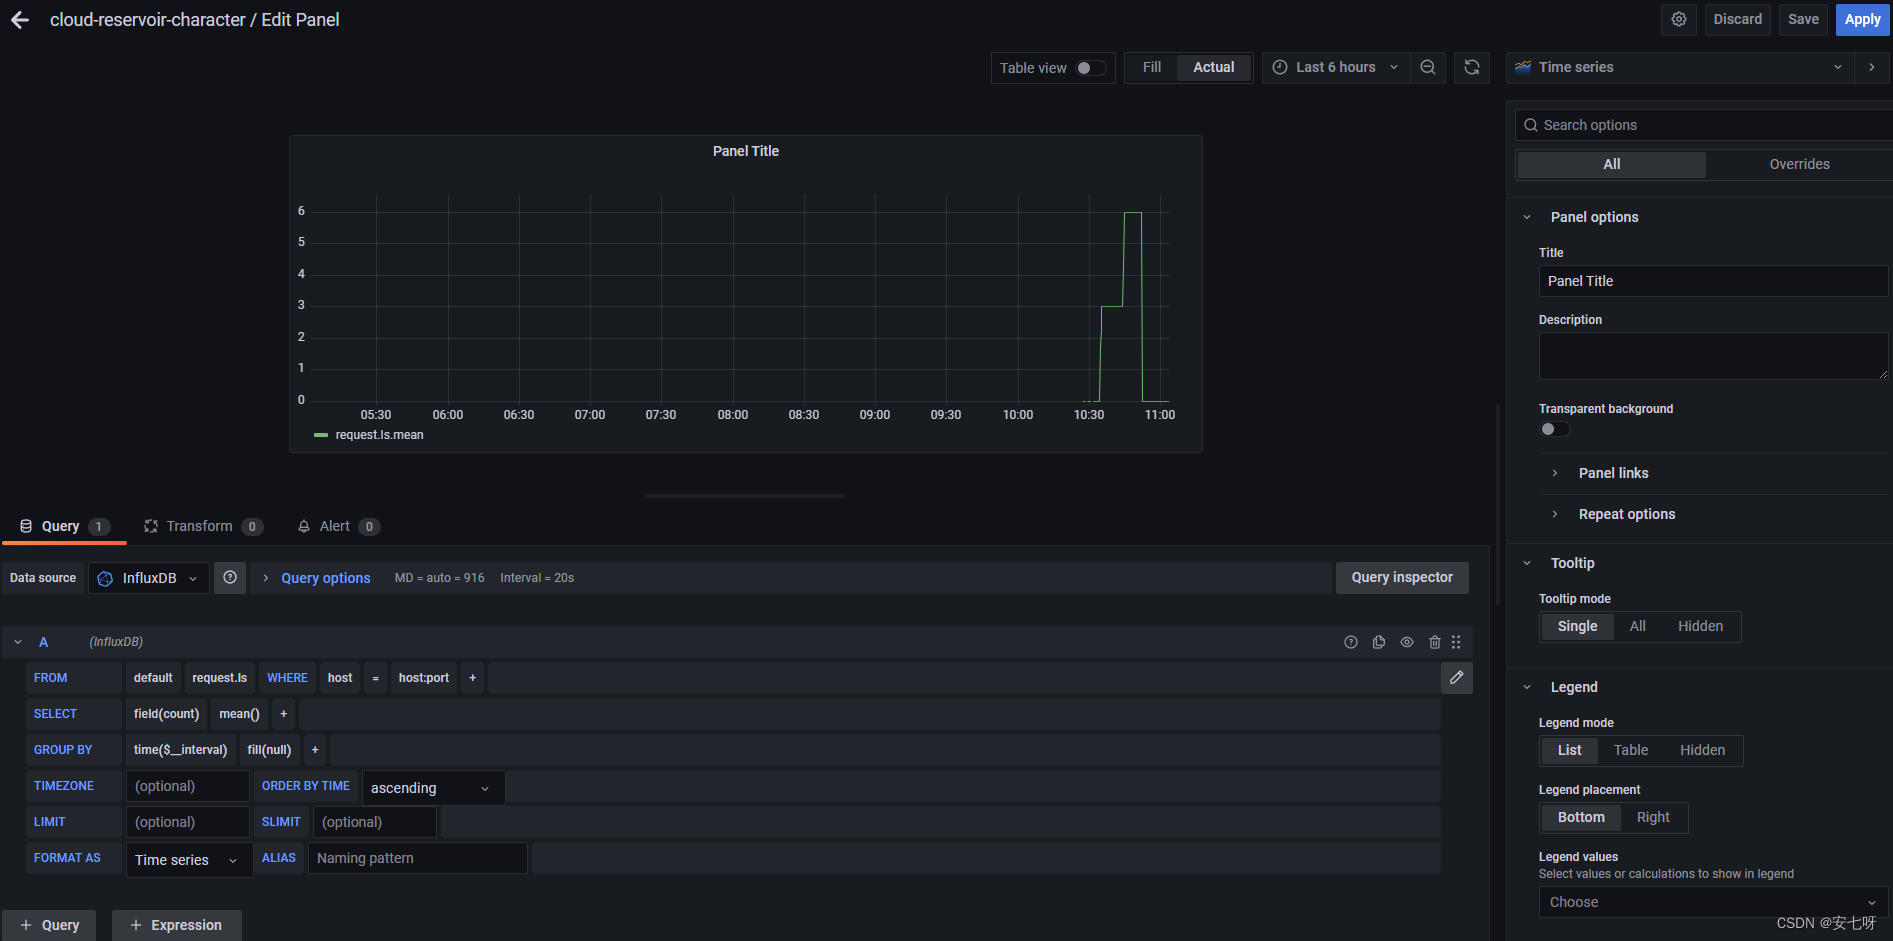Collapse Panel options section
Image resolution: width=1893 pixels, height=941 pixels.
point(1594,217)
